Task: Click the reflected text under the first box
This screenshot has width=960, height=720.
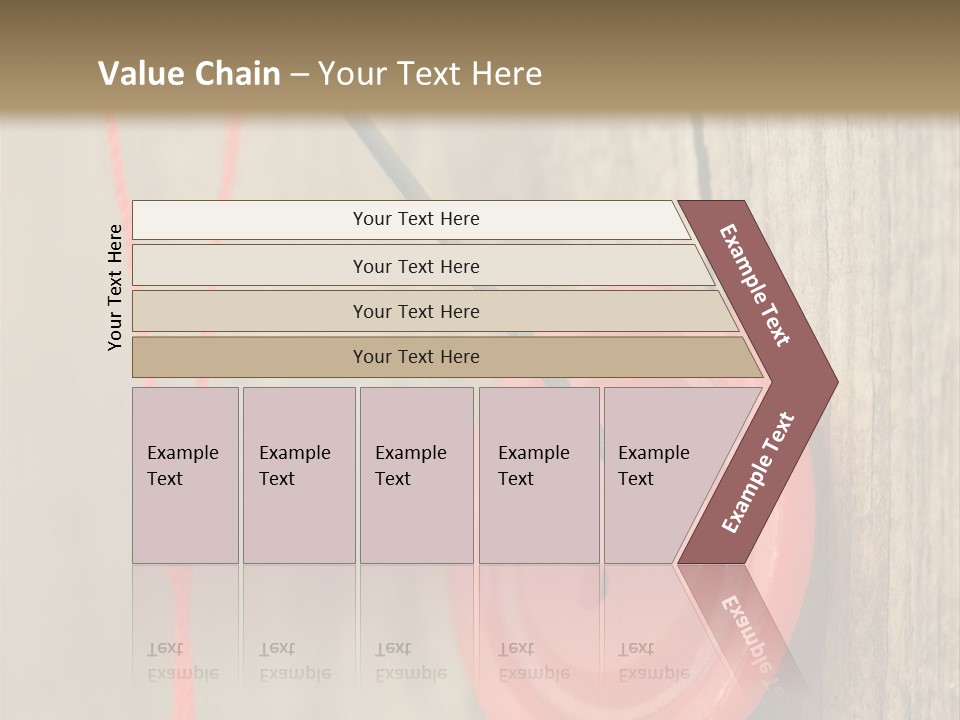Action: 183,662
